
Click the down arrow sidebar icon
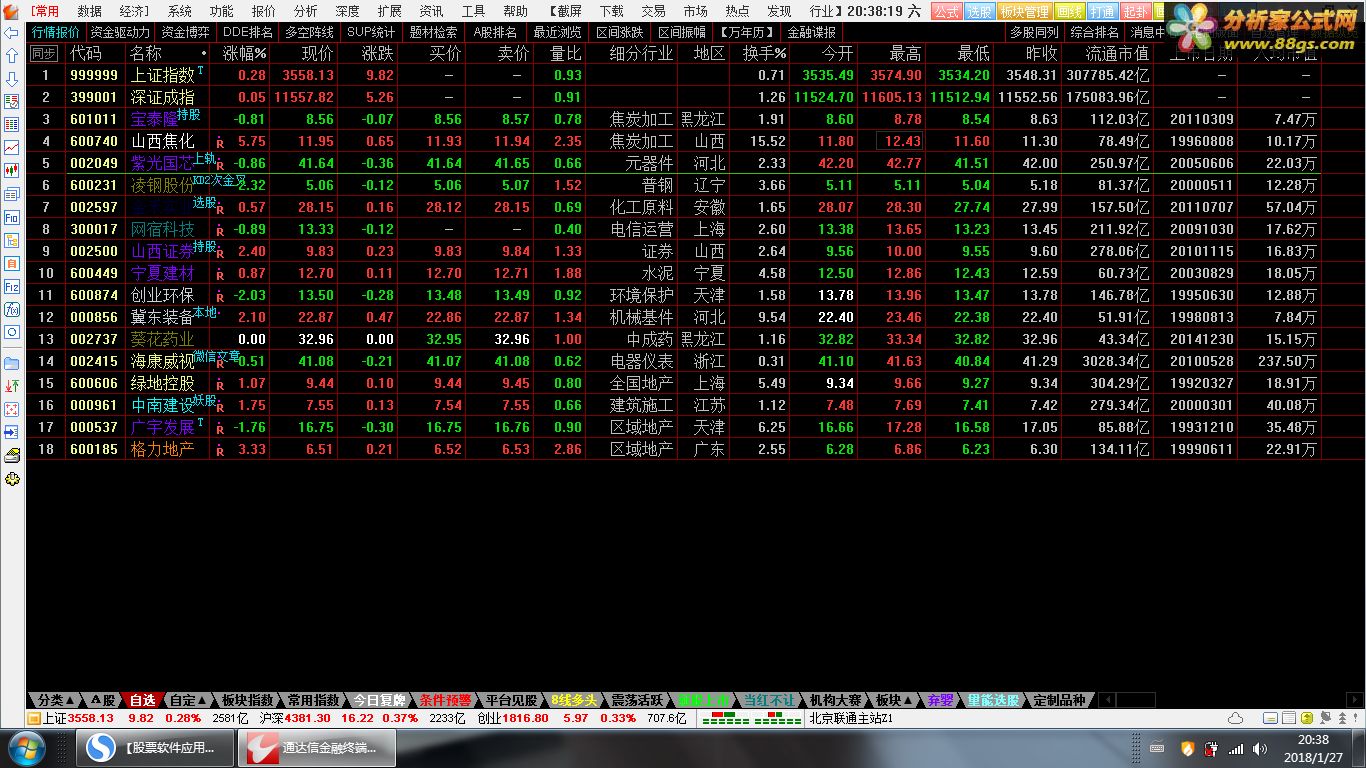pyautogui.click(x=12, y=79)
